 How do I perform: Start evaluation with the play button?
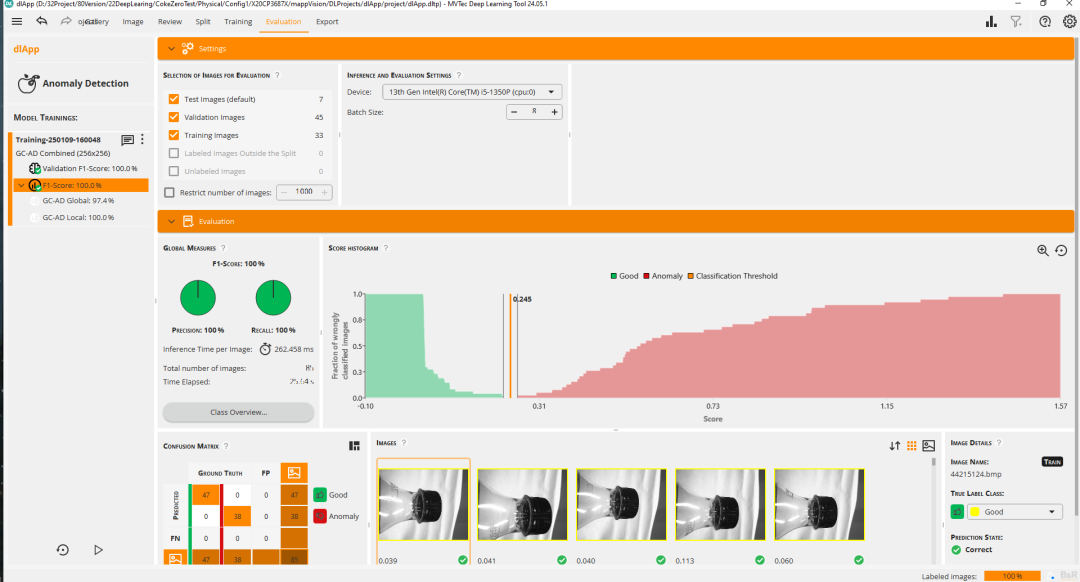tap(98, 549)
